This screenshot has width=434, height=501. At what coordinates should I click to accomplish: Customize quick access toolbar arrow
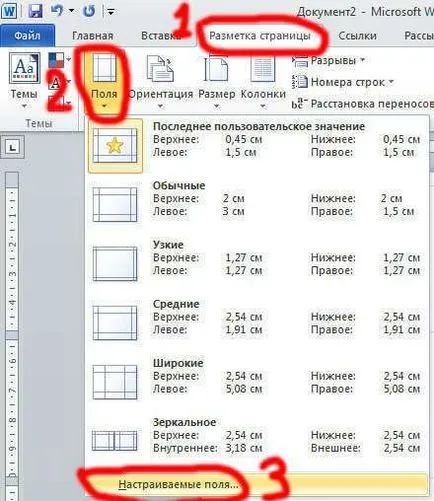[111, 12]
